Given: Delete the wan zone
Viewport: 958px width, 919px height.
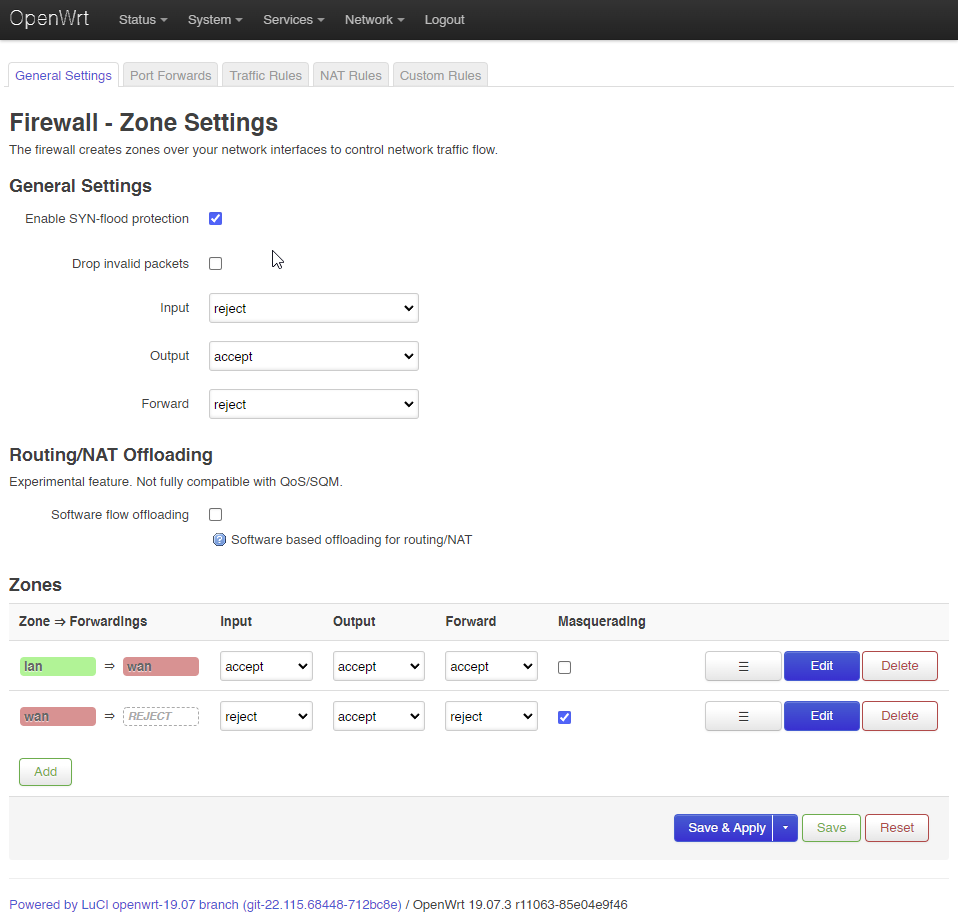Looking at the screenshot, I should [x=900, y=716].
